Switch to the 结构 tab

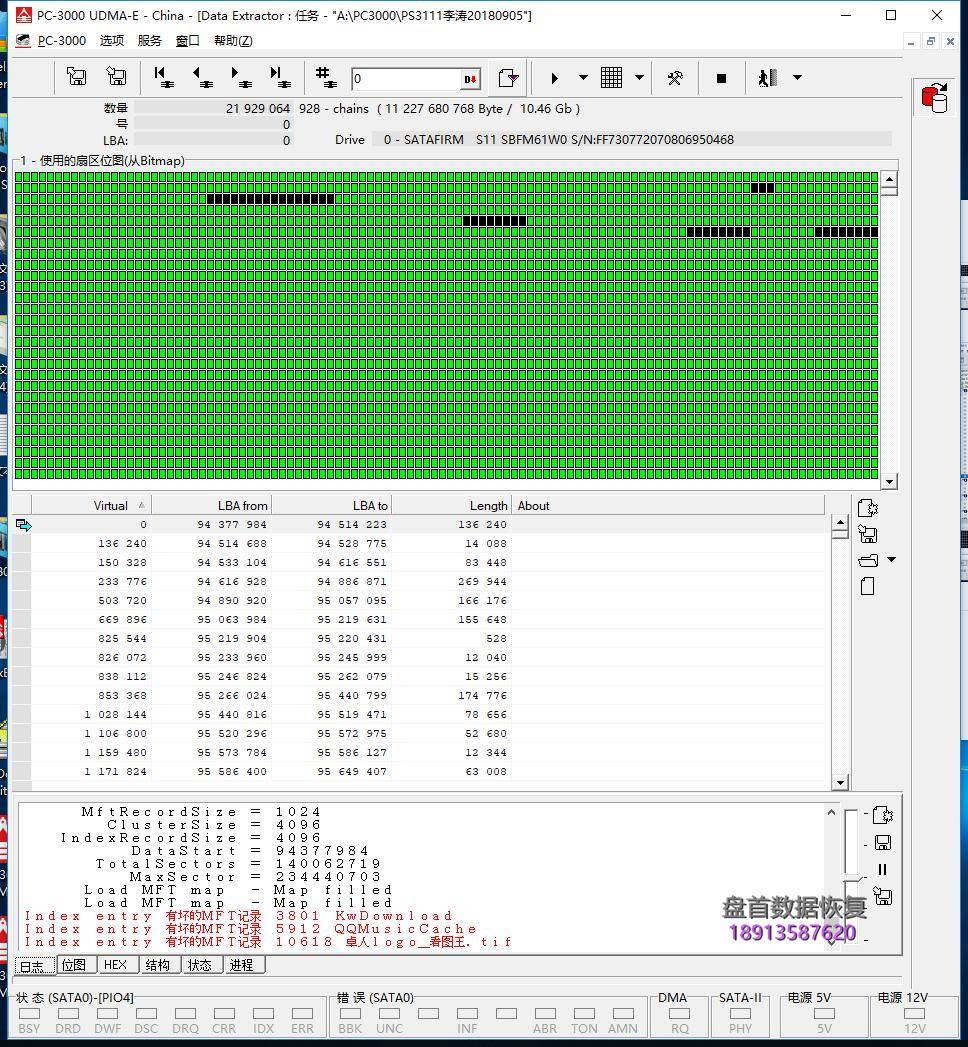157,965
